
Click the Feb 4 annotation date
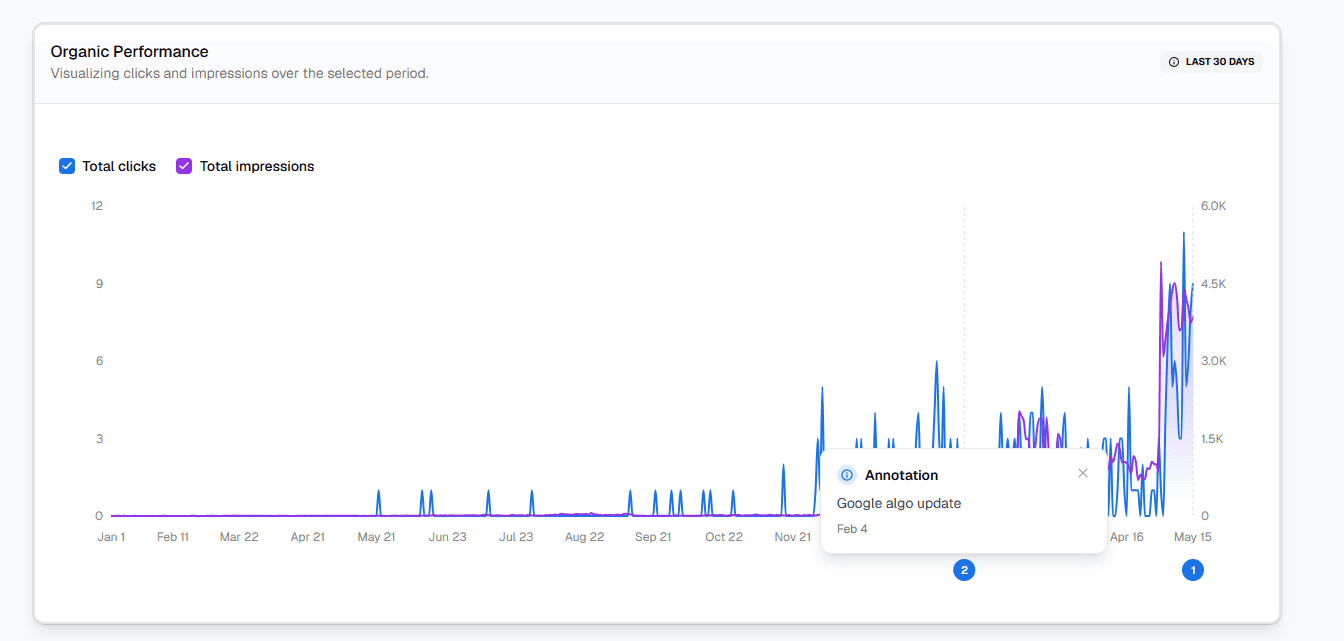click(852, 529)
